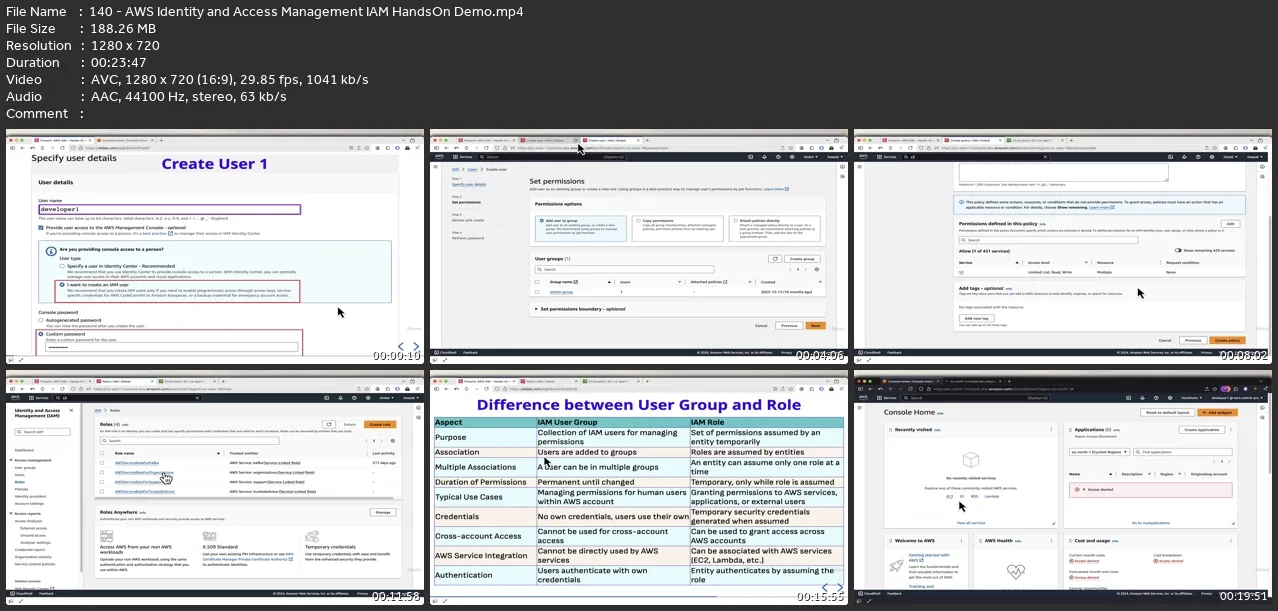Click the Users breadcrumb in Set permissions frame
This screenshot has width=1278, height=611.
pos(470,170)
